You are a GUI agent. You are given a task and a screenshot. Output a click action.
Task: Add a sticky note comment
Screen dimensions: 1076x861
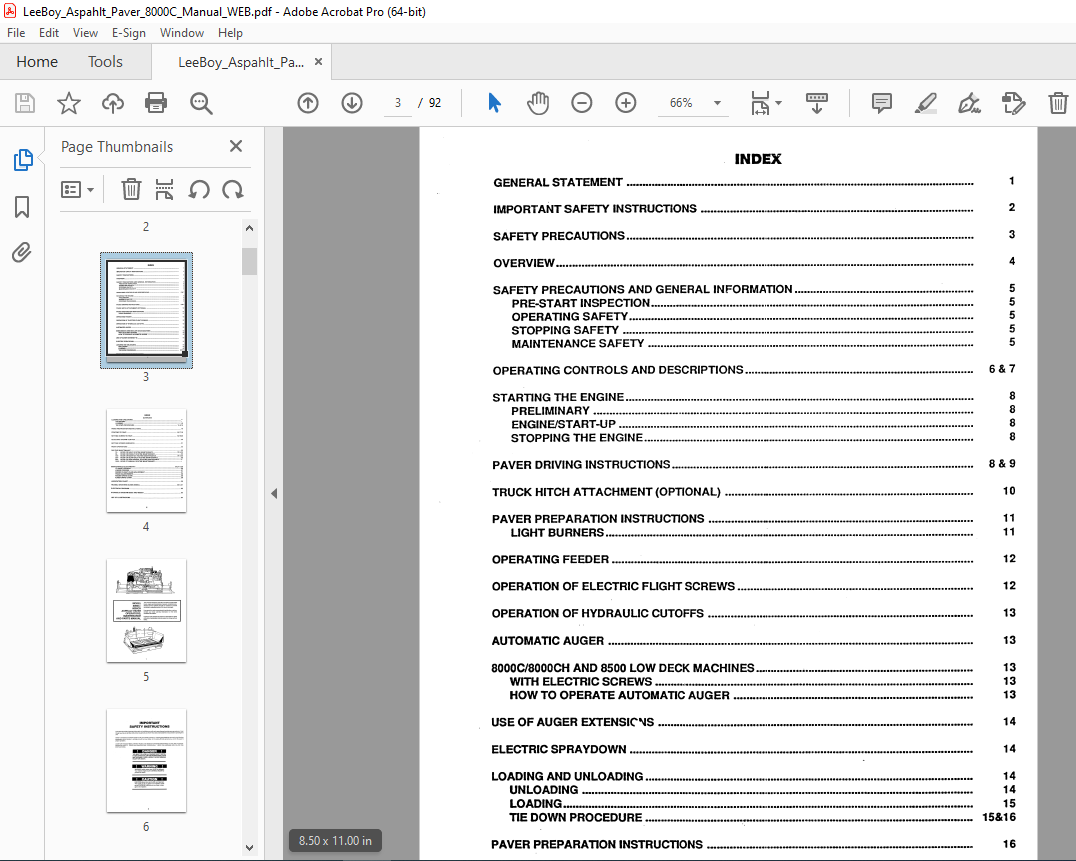pyautogui.click(x=881, y=103)
